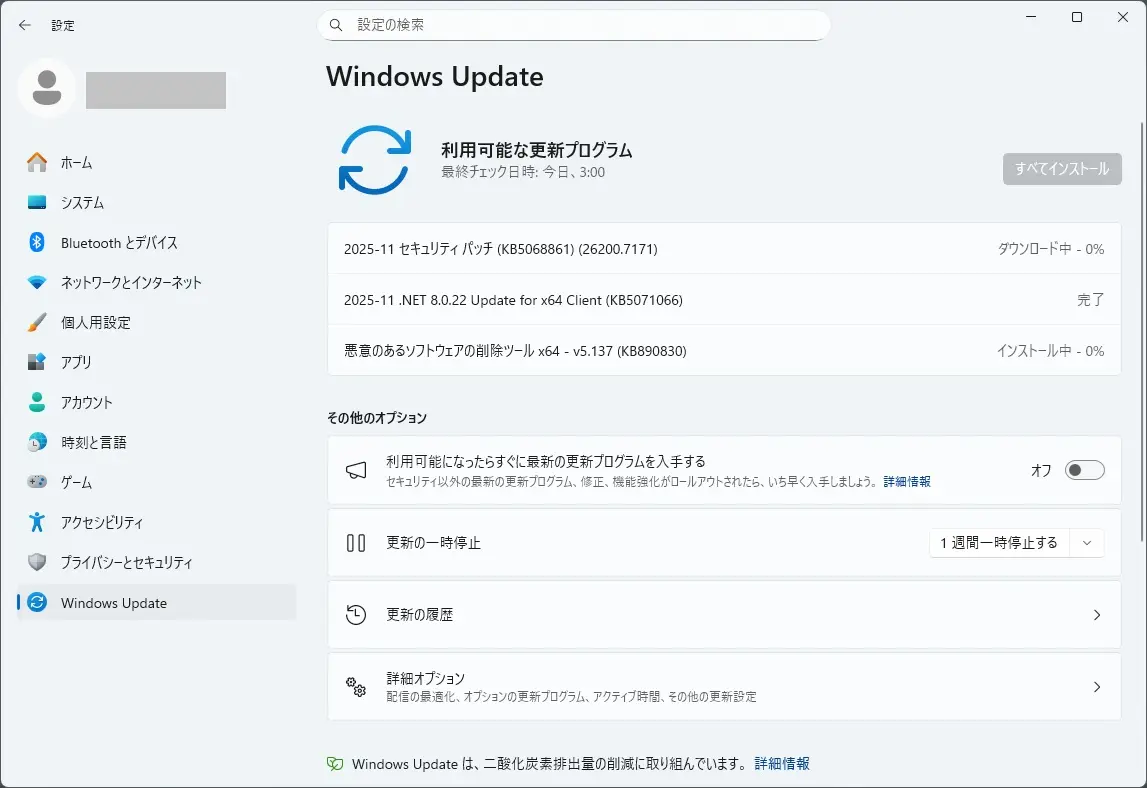
Task: Expand 更新の履歴 with its chevron
Action: pos(1097,615)
